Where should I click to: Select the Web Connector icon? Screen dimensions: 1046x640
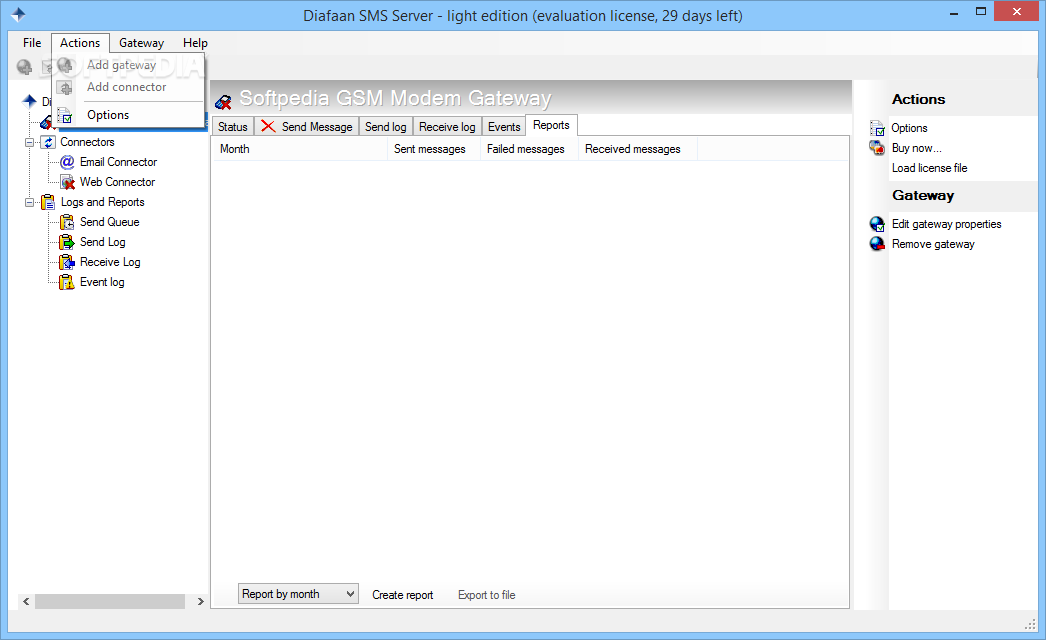67,182
